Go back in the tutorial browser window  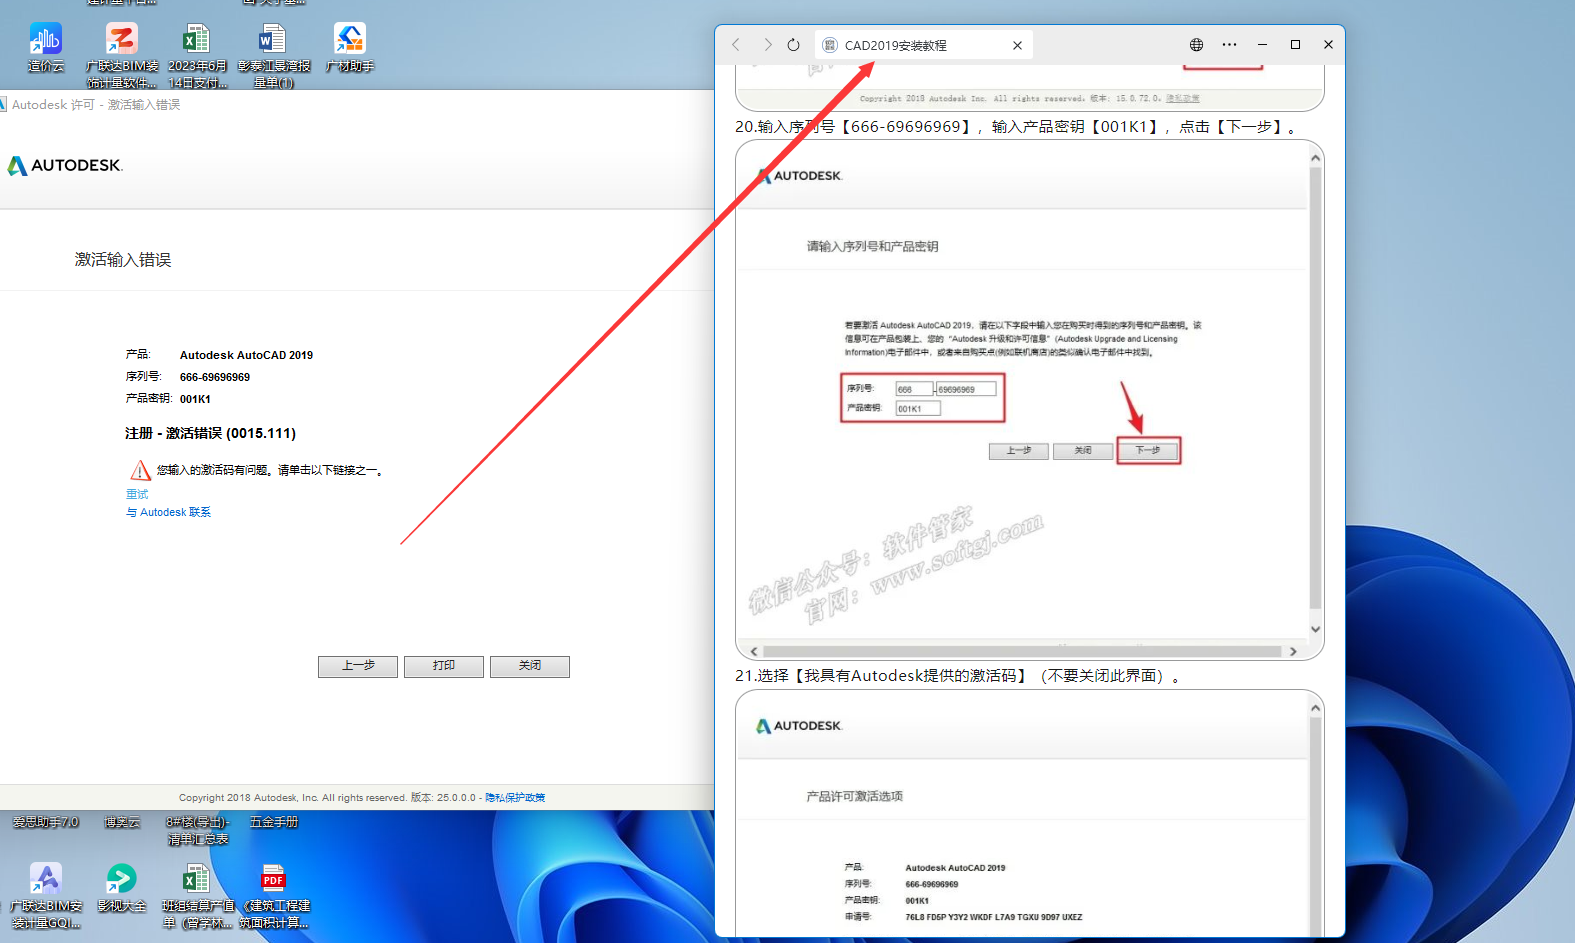[736, 44]
